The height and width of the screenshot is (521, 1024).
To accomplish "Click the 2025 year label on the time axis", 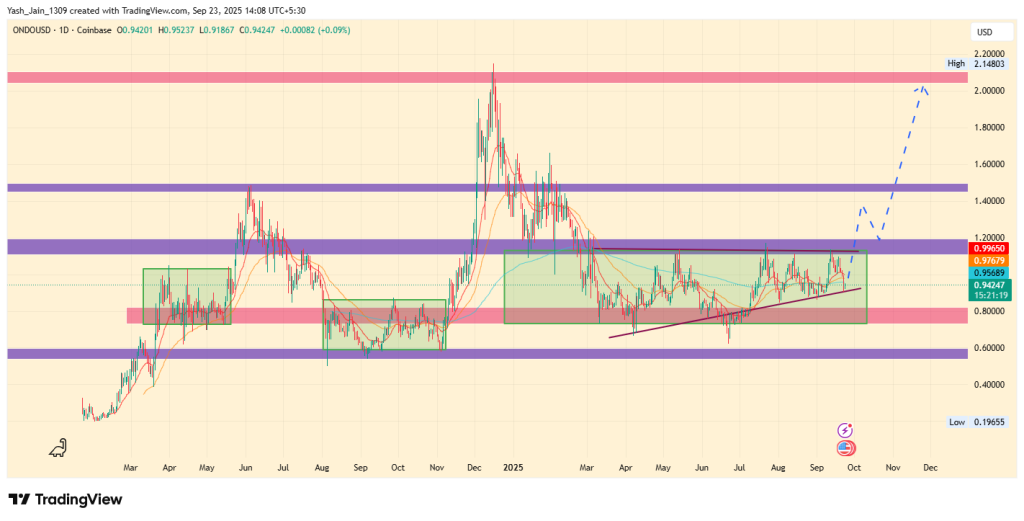I will [513, 467].
